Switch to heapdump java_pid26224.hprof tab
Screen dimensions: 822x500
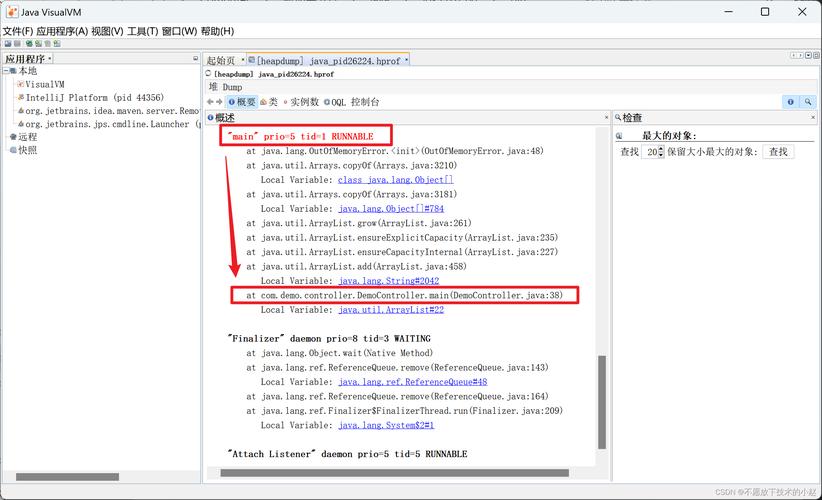(328, 61)
